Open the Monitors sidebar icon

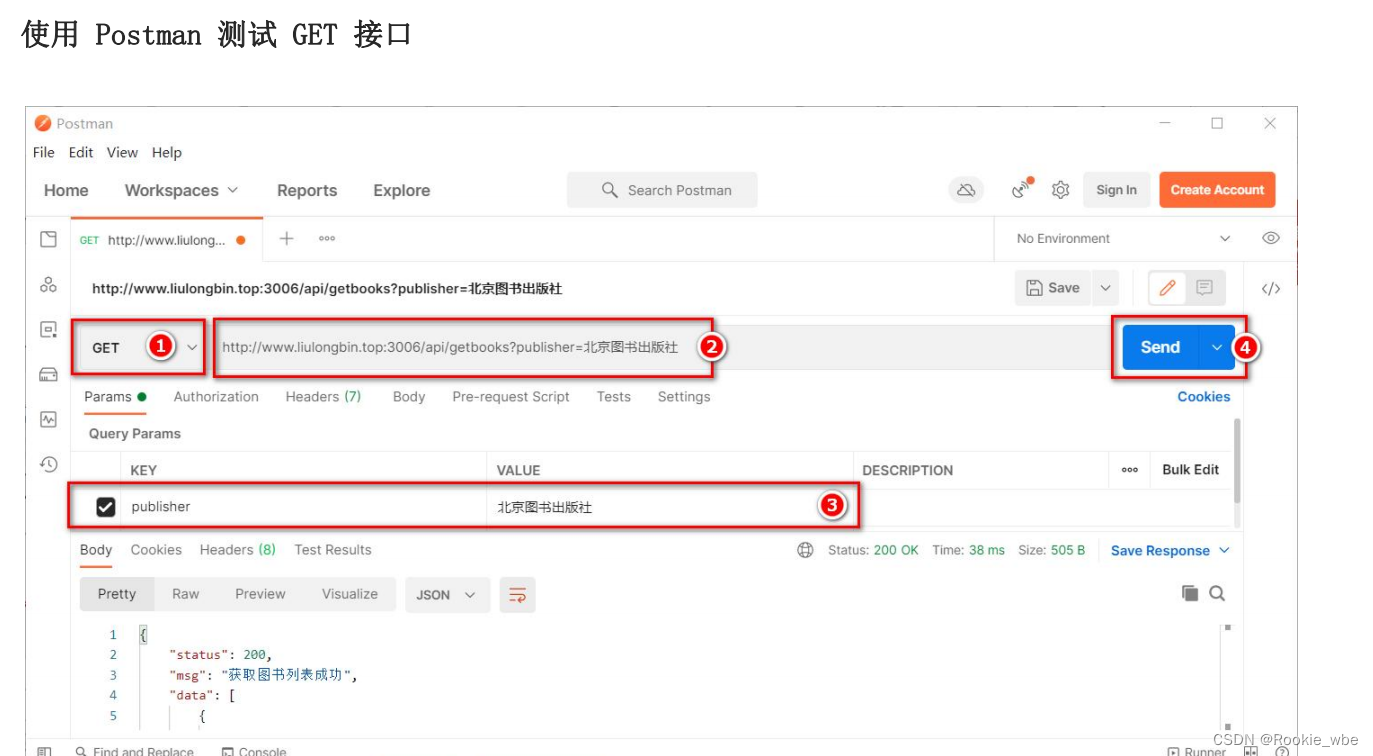[48, 420]
